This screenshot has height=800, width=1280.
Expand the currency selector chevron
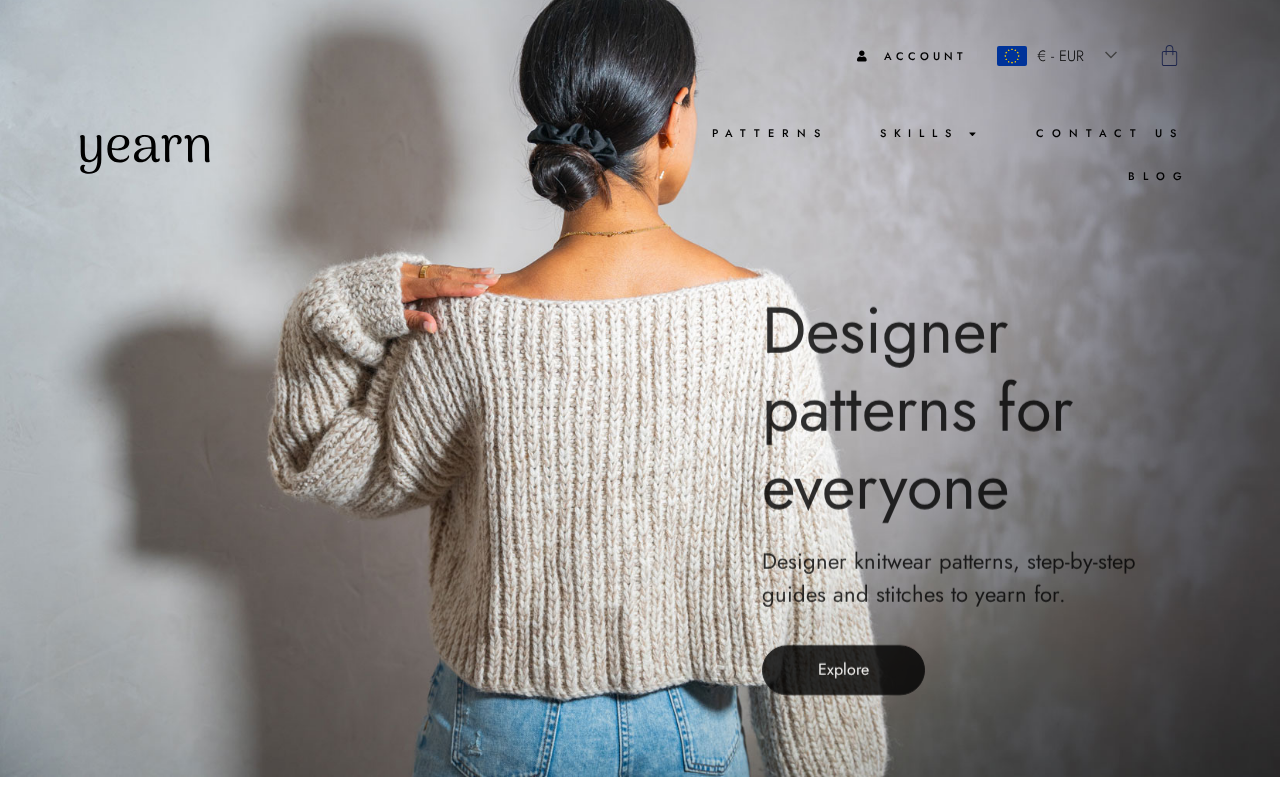[x=1111, y=55]
